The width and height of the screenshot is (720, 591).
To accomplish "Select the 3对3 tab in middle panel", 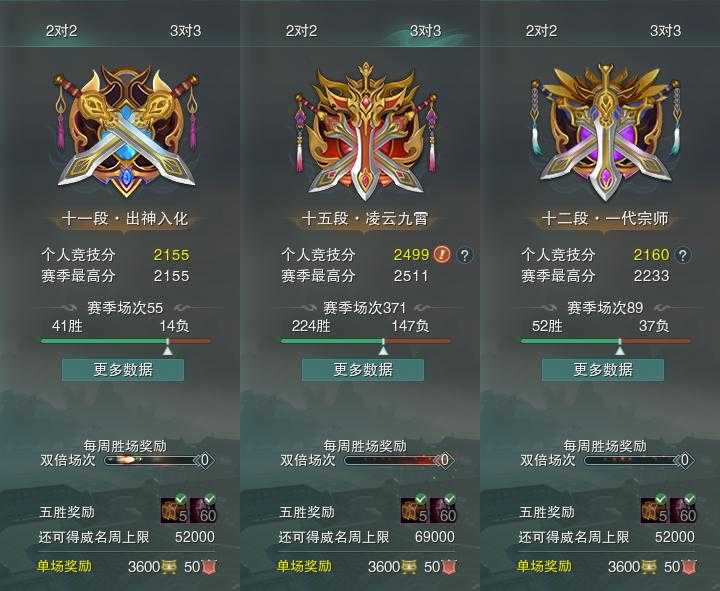I will (425, 31).
